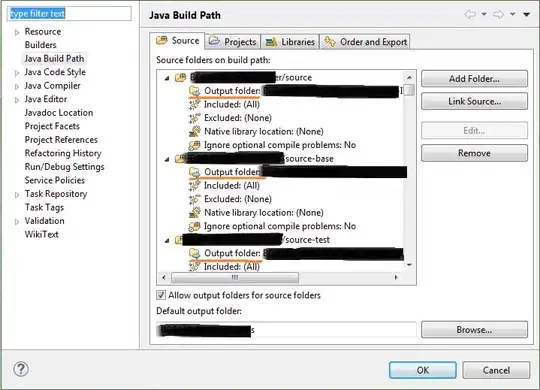Click the Excluded filter icon under /source
This screenshot has width=540, height=390.
pyautogui.click(x=195, y=118)
